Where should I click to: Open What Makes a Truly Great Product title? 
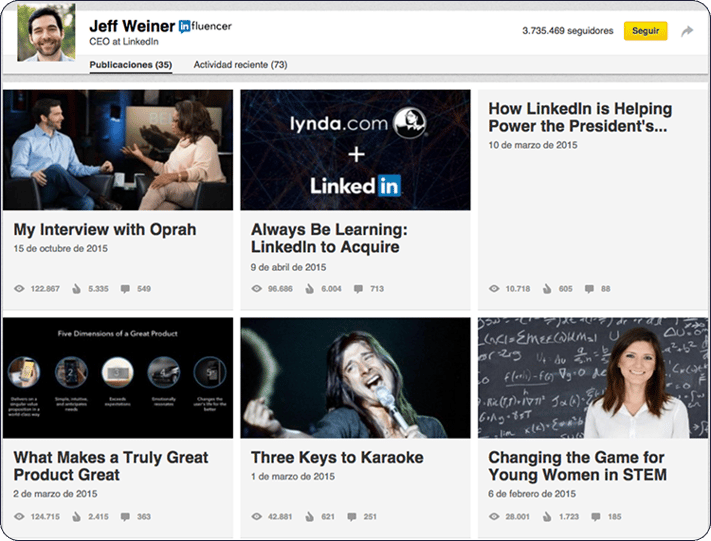tap(111, 466)
